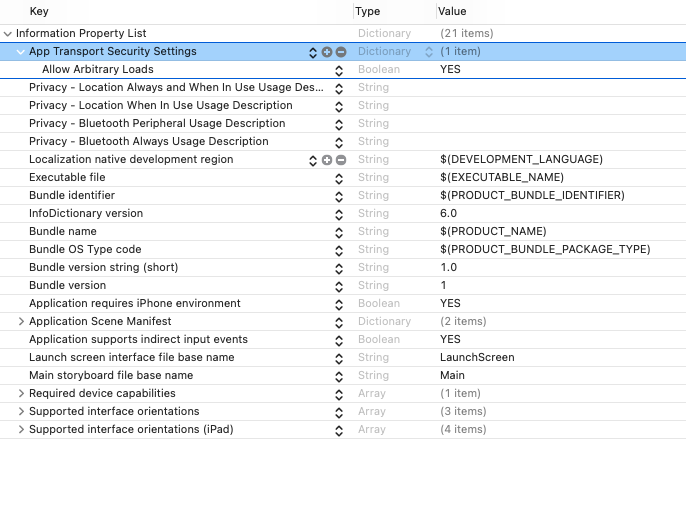This screenshot has width=686, height=521.
Task: Select the Allow Arbitrary Loads key
Action: 98,70
